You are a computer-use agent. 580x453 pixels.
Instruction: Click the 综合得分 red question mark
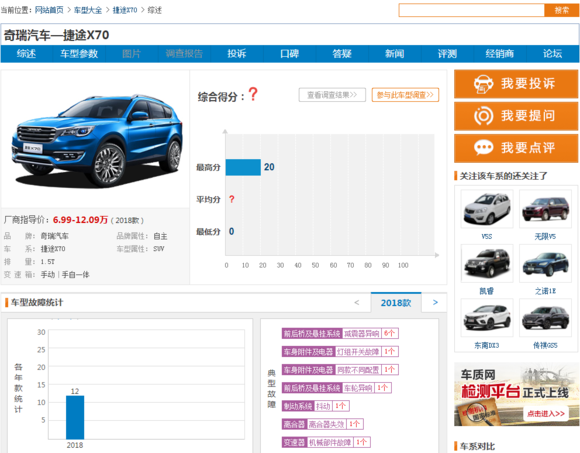coord(253,94)
